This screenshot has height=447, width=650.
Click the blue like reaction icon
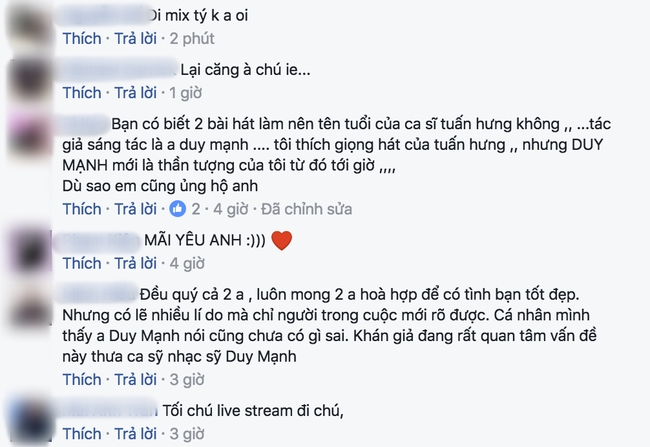click(177, 209)
